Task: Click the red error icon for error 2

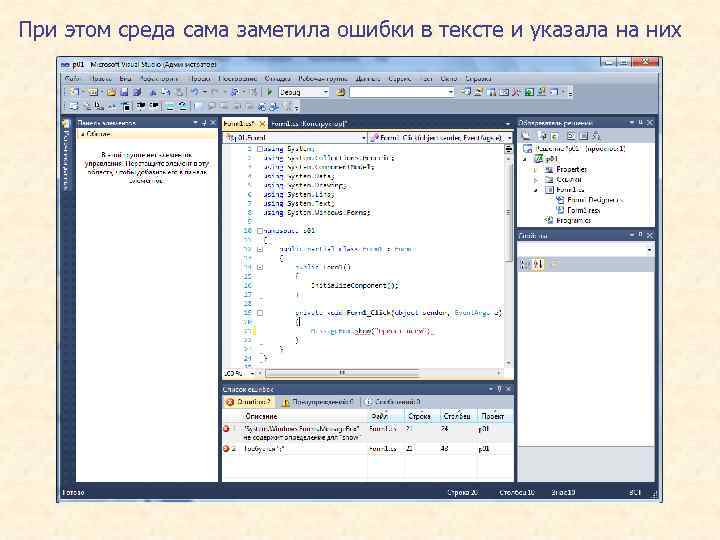Action: pyautogui.click(x=225, y=449)
